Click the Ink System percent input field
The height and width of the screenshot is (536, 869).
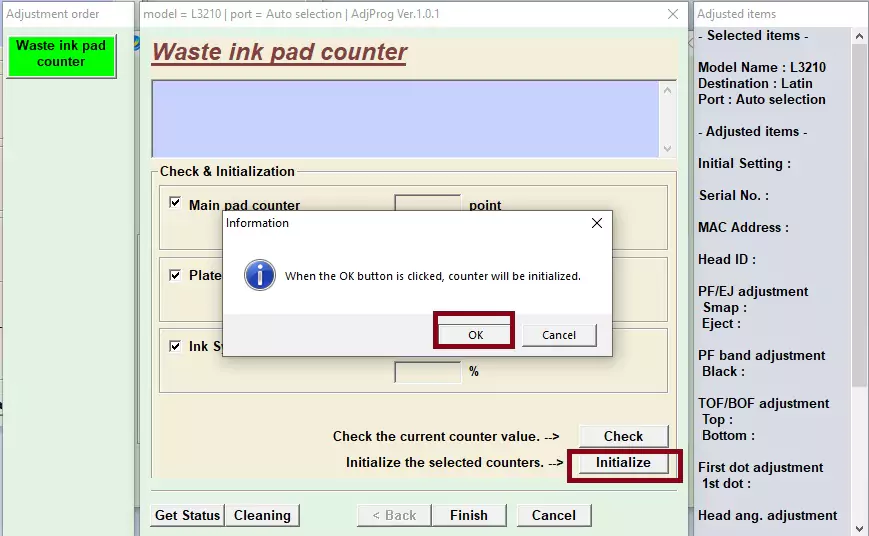427,372
